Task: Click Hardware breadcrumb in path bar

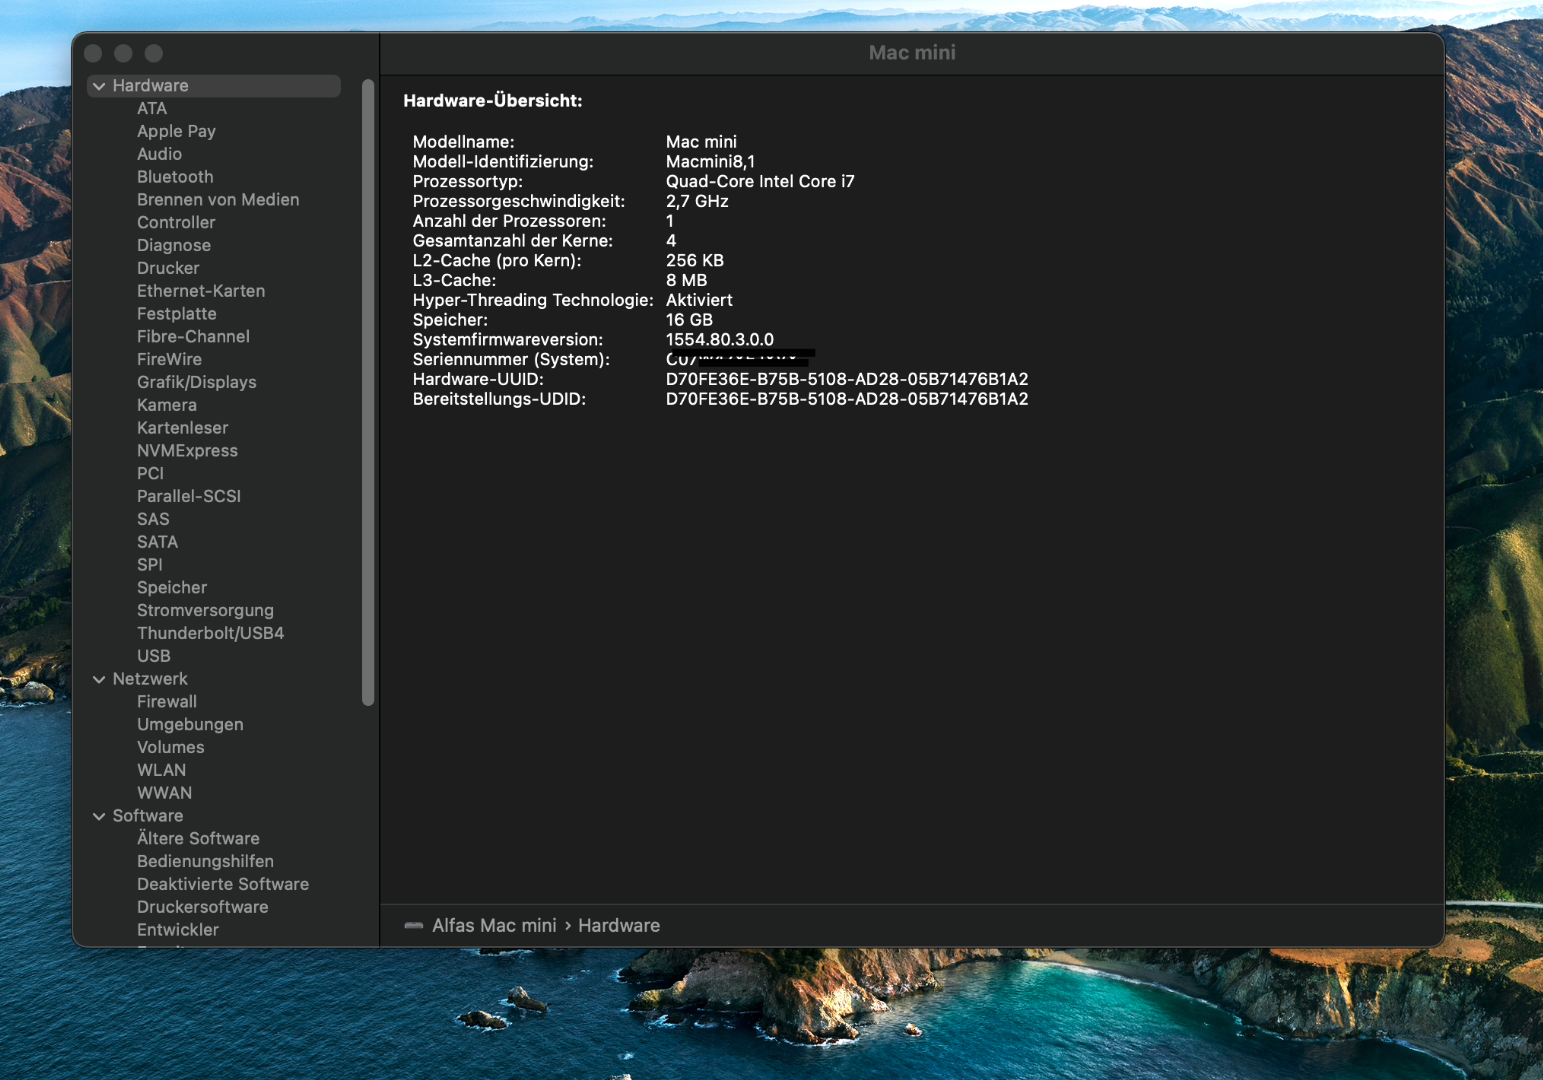Action: (x=618, y=926)
